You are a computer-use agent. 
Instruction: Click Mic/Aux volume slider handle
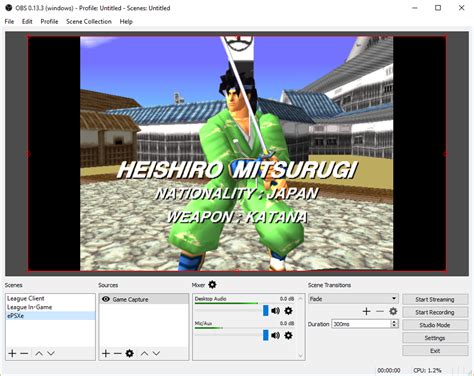pyautogui.click(x=266, y=335)
